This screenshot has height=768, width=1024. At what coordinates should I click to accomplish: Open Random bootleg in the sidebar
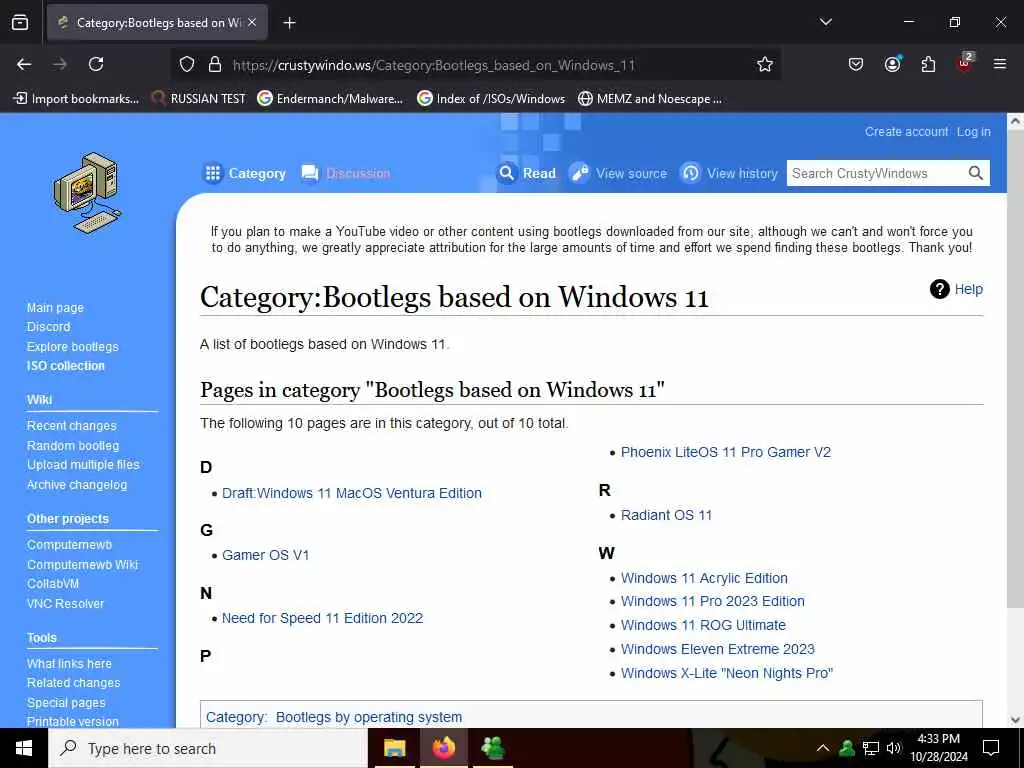[73, 445]
